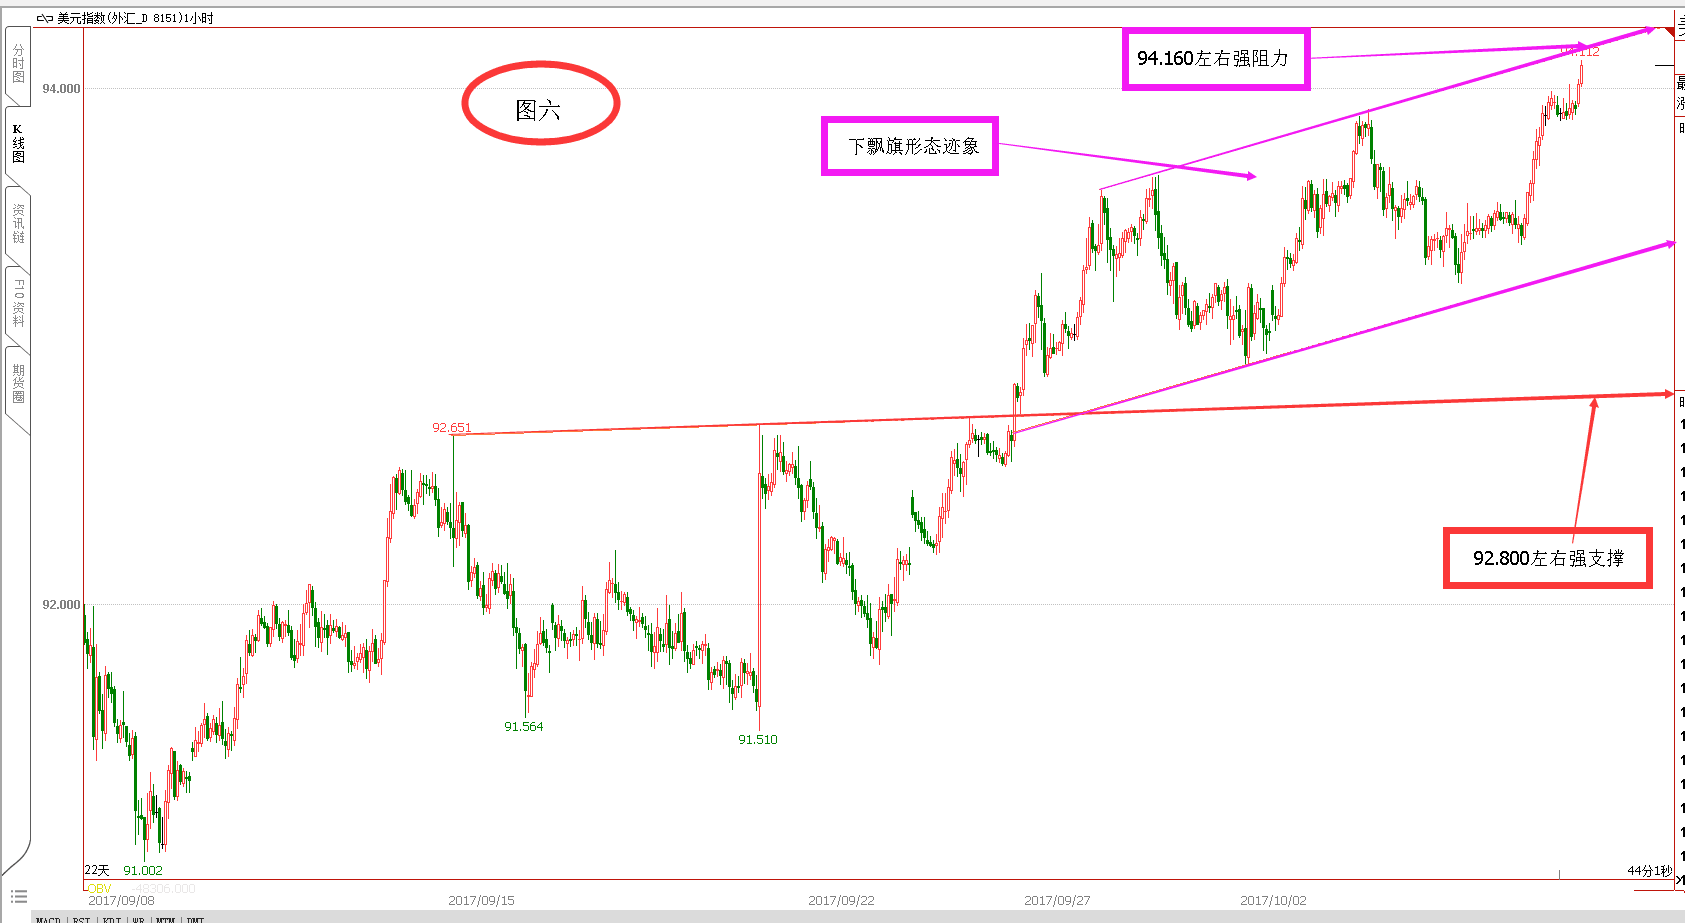Select the RSI indicator tab
Viewport: 1685px width, 923px height.
(x=81, y=919)
